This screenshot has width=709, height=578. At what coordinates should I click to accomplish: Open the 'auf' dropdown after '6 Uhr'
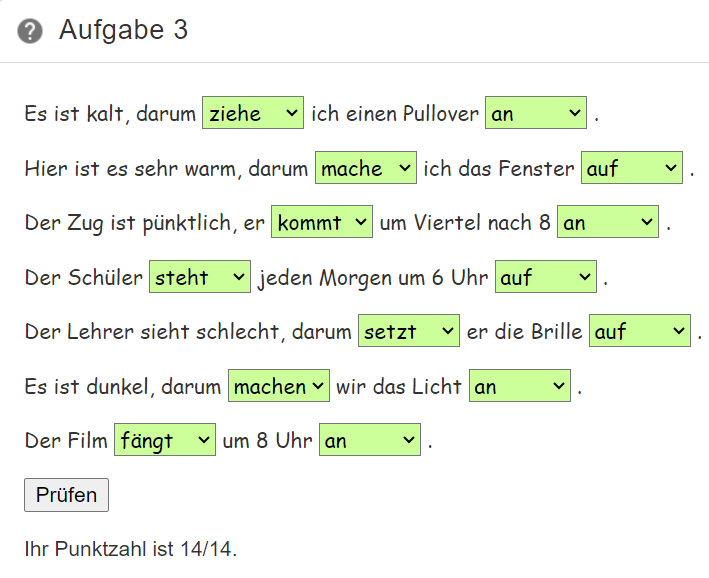546,277
